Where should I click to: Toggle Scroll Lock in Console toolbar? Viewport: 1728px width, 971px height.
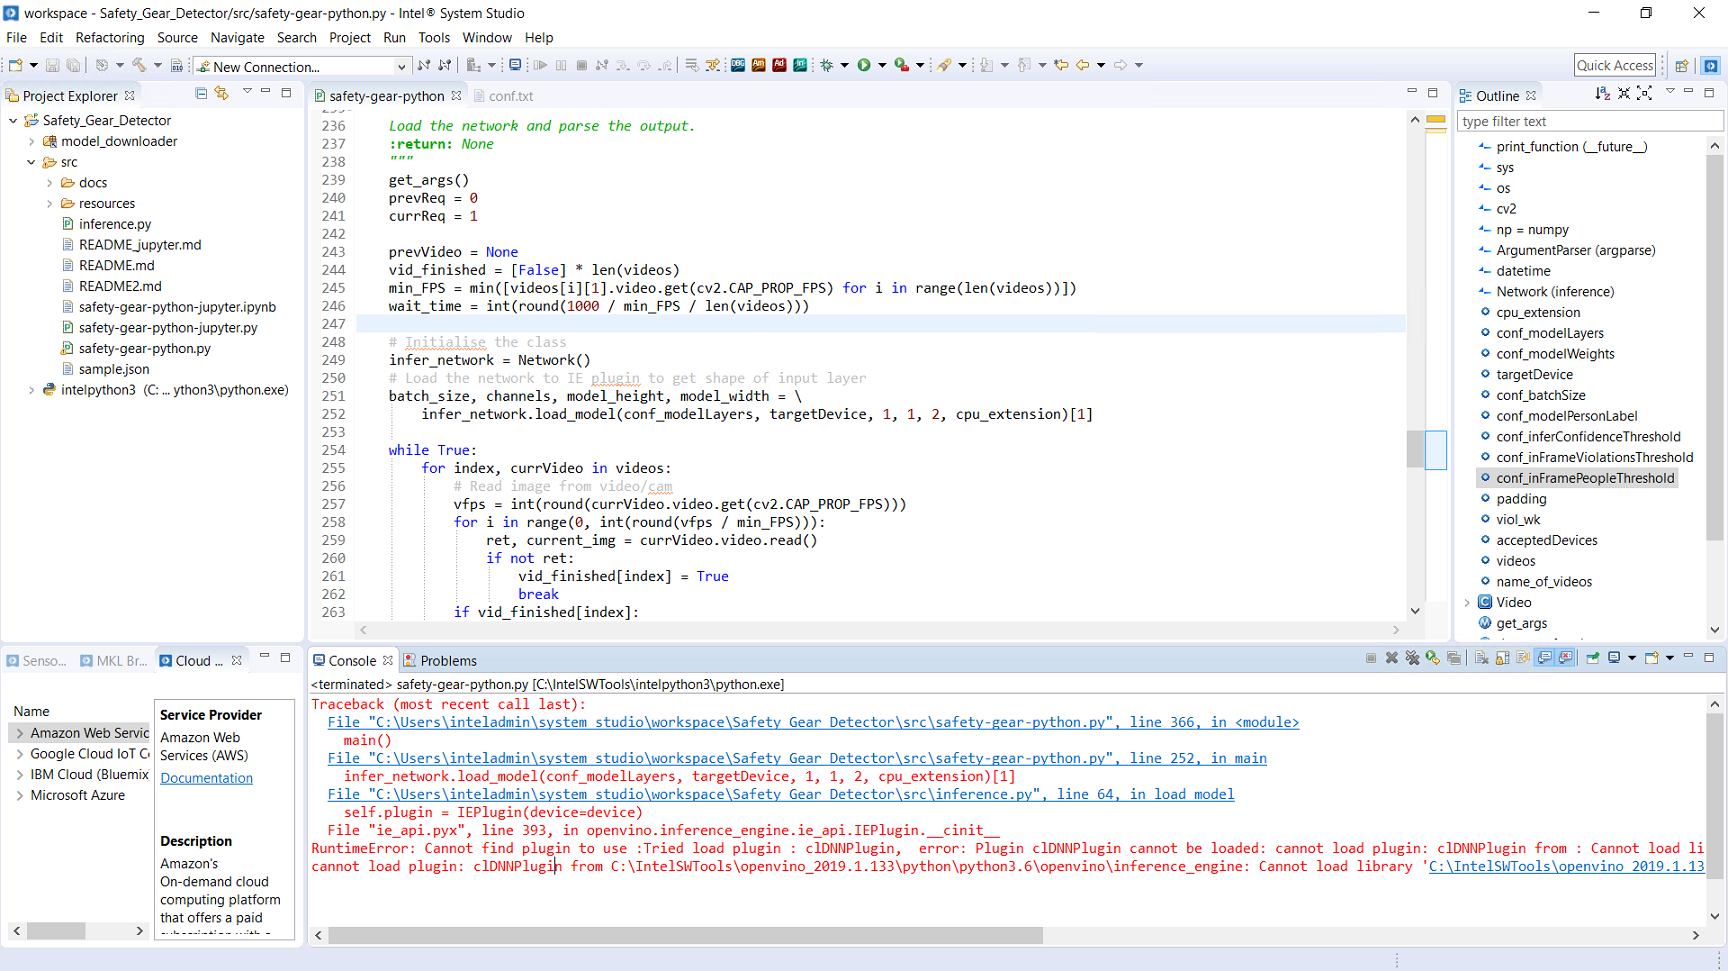[x=1502, y=658]
